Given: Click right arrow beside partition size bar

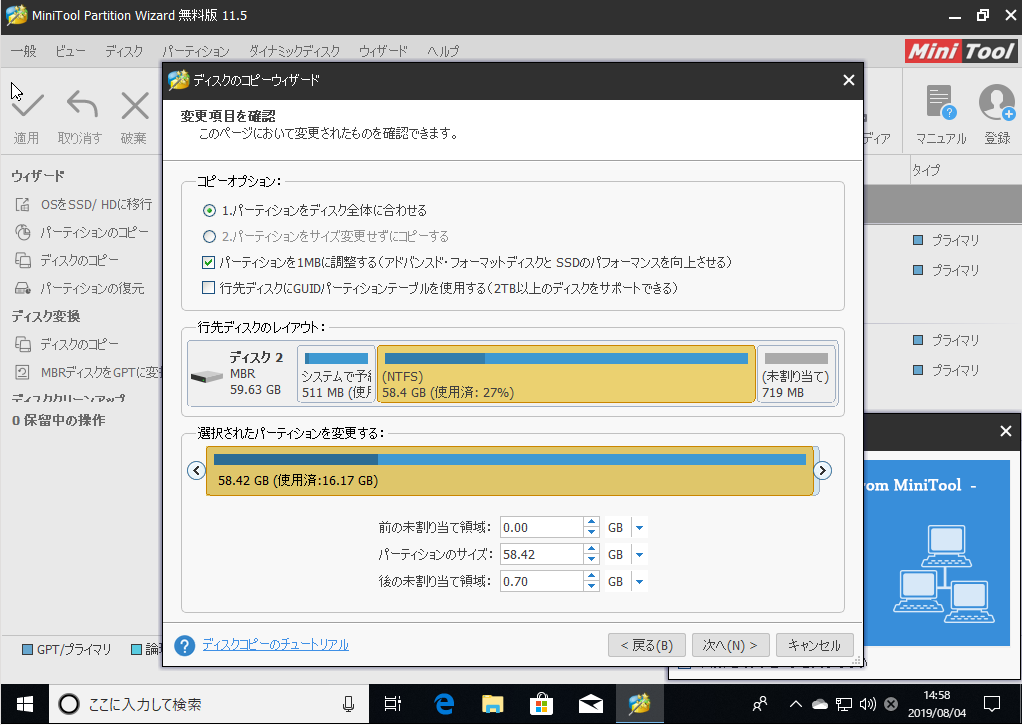Looking at the screenshot, I should click(823, 470).
